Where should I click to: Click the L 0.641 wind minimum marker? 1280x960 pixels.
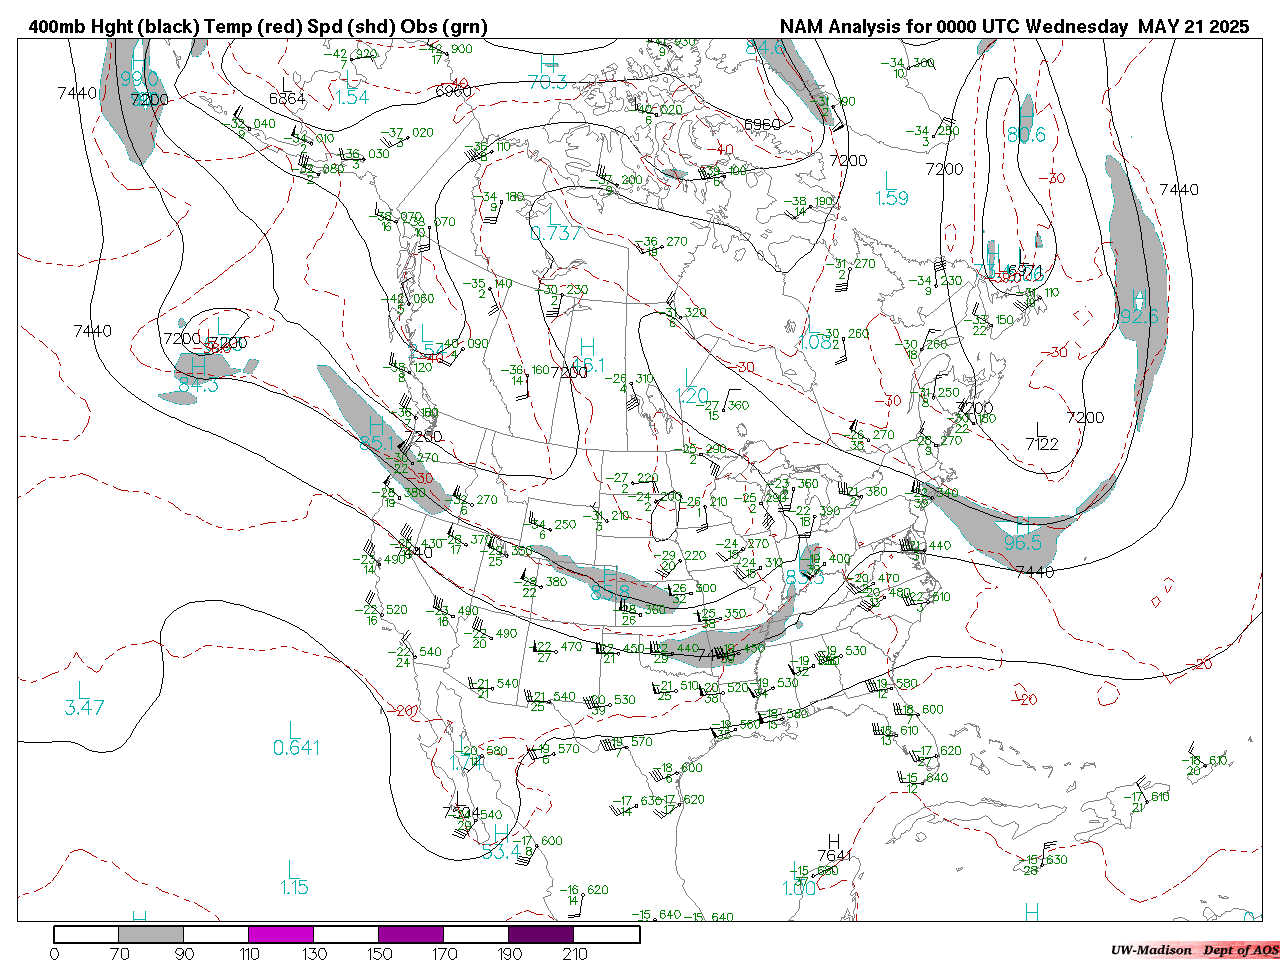tap(296, 739)
